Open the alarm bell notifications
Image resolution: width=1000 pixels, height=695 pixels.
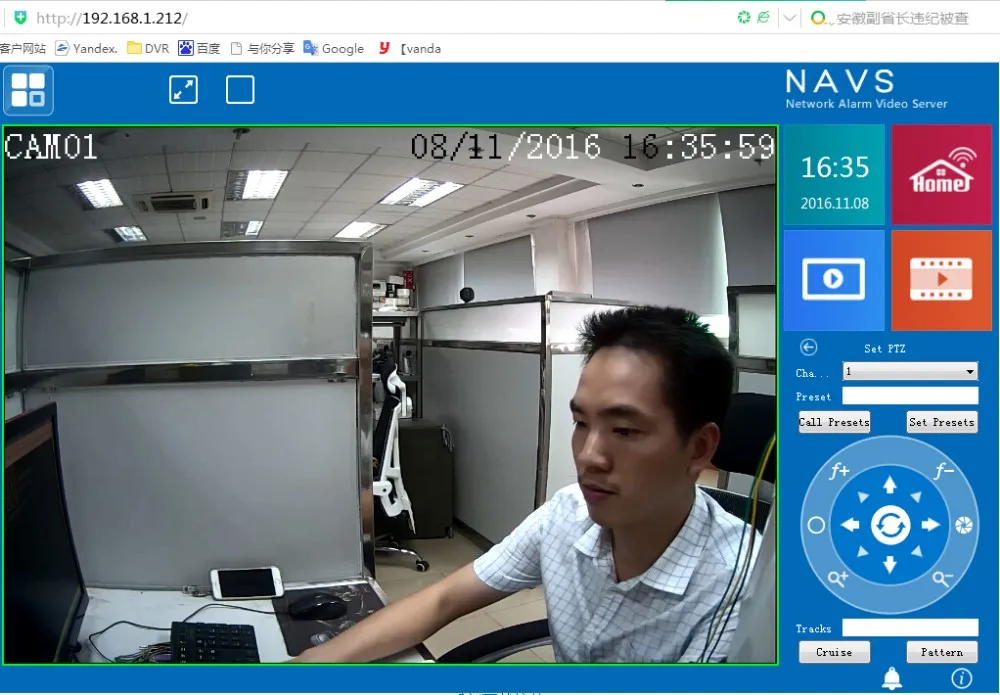(892, 679)
